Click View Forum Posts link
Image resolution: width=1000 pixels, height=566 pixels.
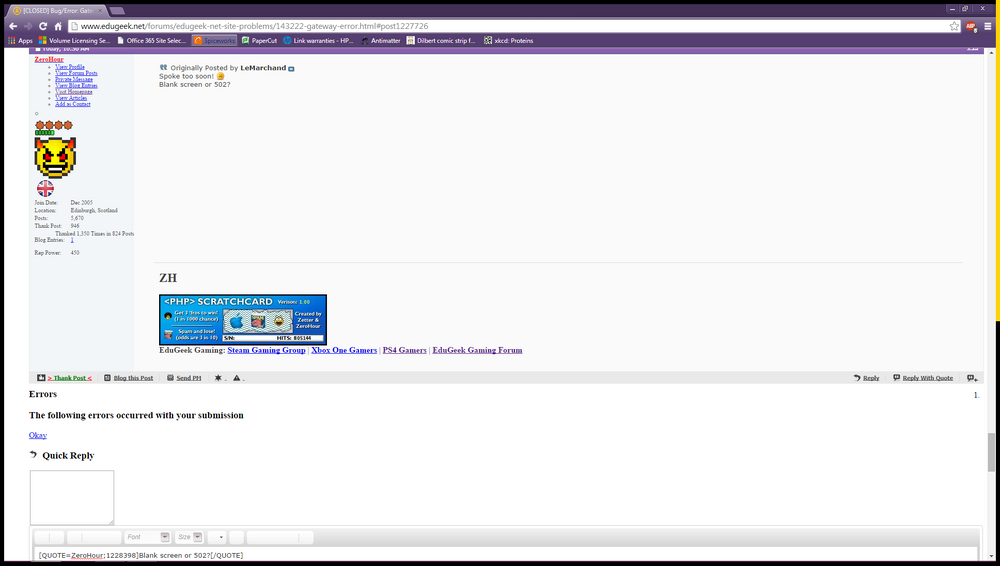pyautogui.click(x=76, y=73)
